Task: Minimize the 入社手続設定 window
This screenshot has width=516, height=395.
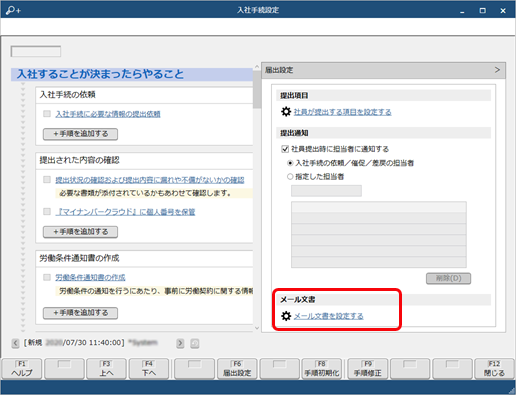Action: click(x=462, y=11)
